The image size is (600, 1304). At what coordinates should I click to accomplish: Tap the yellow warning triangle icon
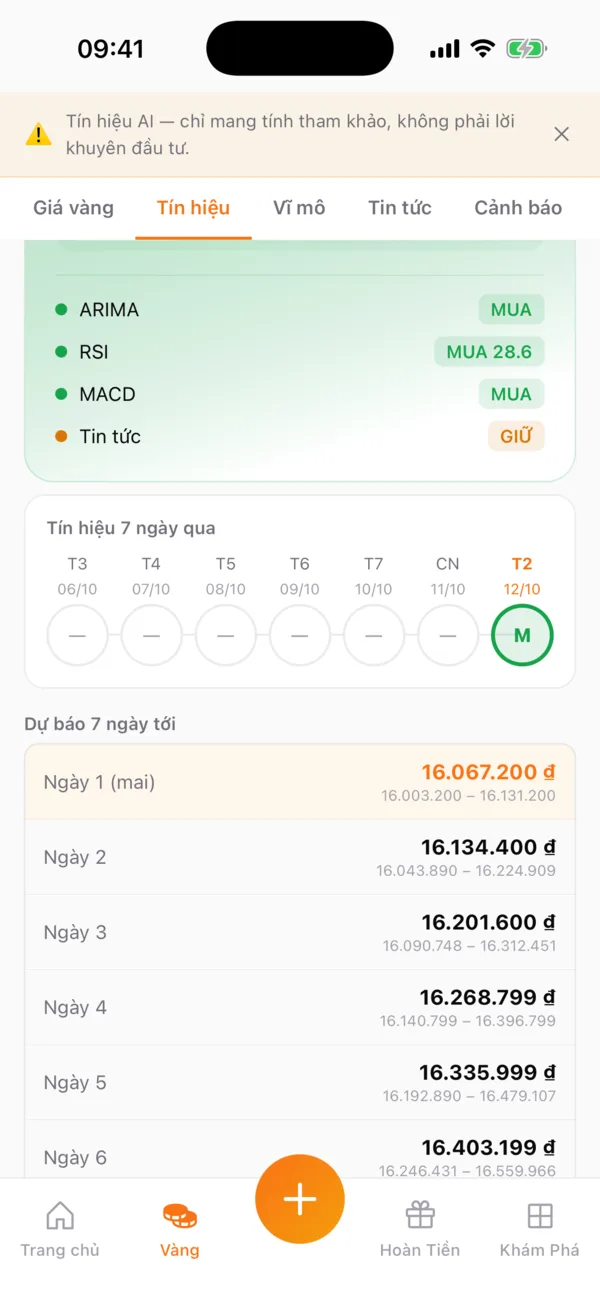(x=38, y=134)
